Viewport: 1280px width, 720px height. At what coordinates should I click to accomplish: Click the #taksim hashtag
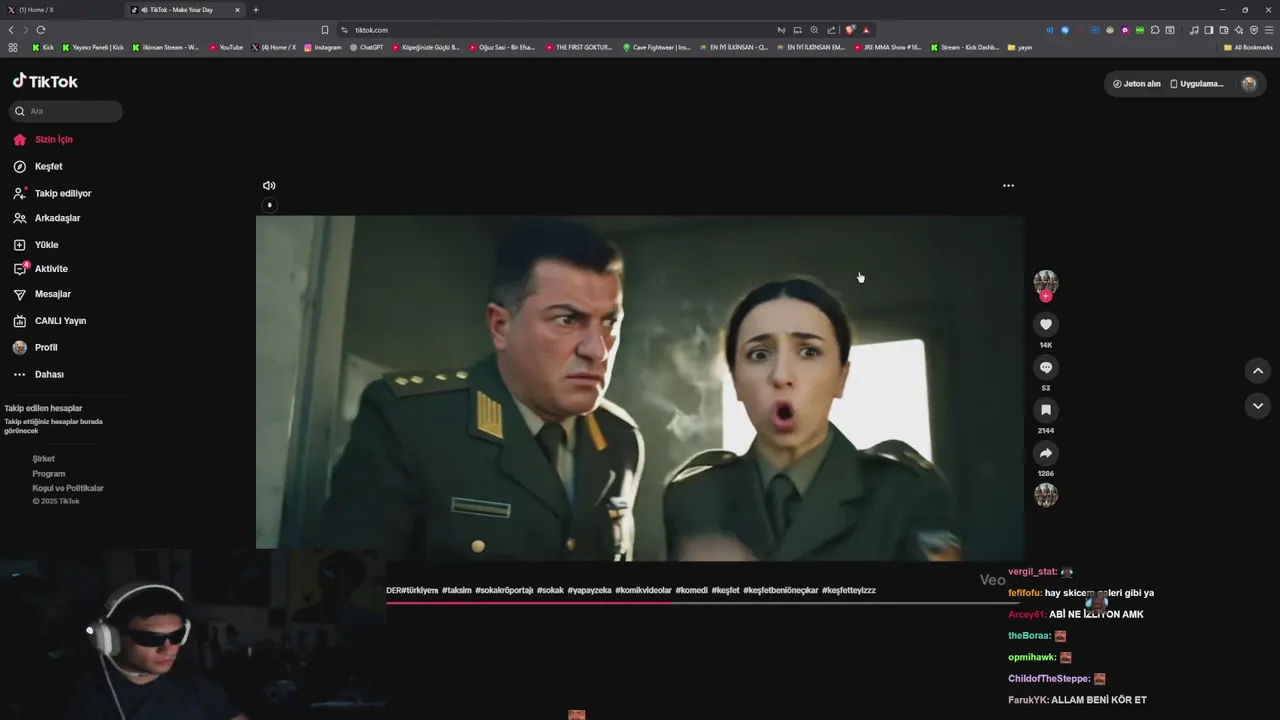pos(457,590)
